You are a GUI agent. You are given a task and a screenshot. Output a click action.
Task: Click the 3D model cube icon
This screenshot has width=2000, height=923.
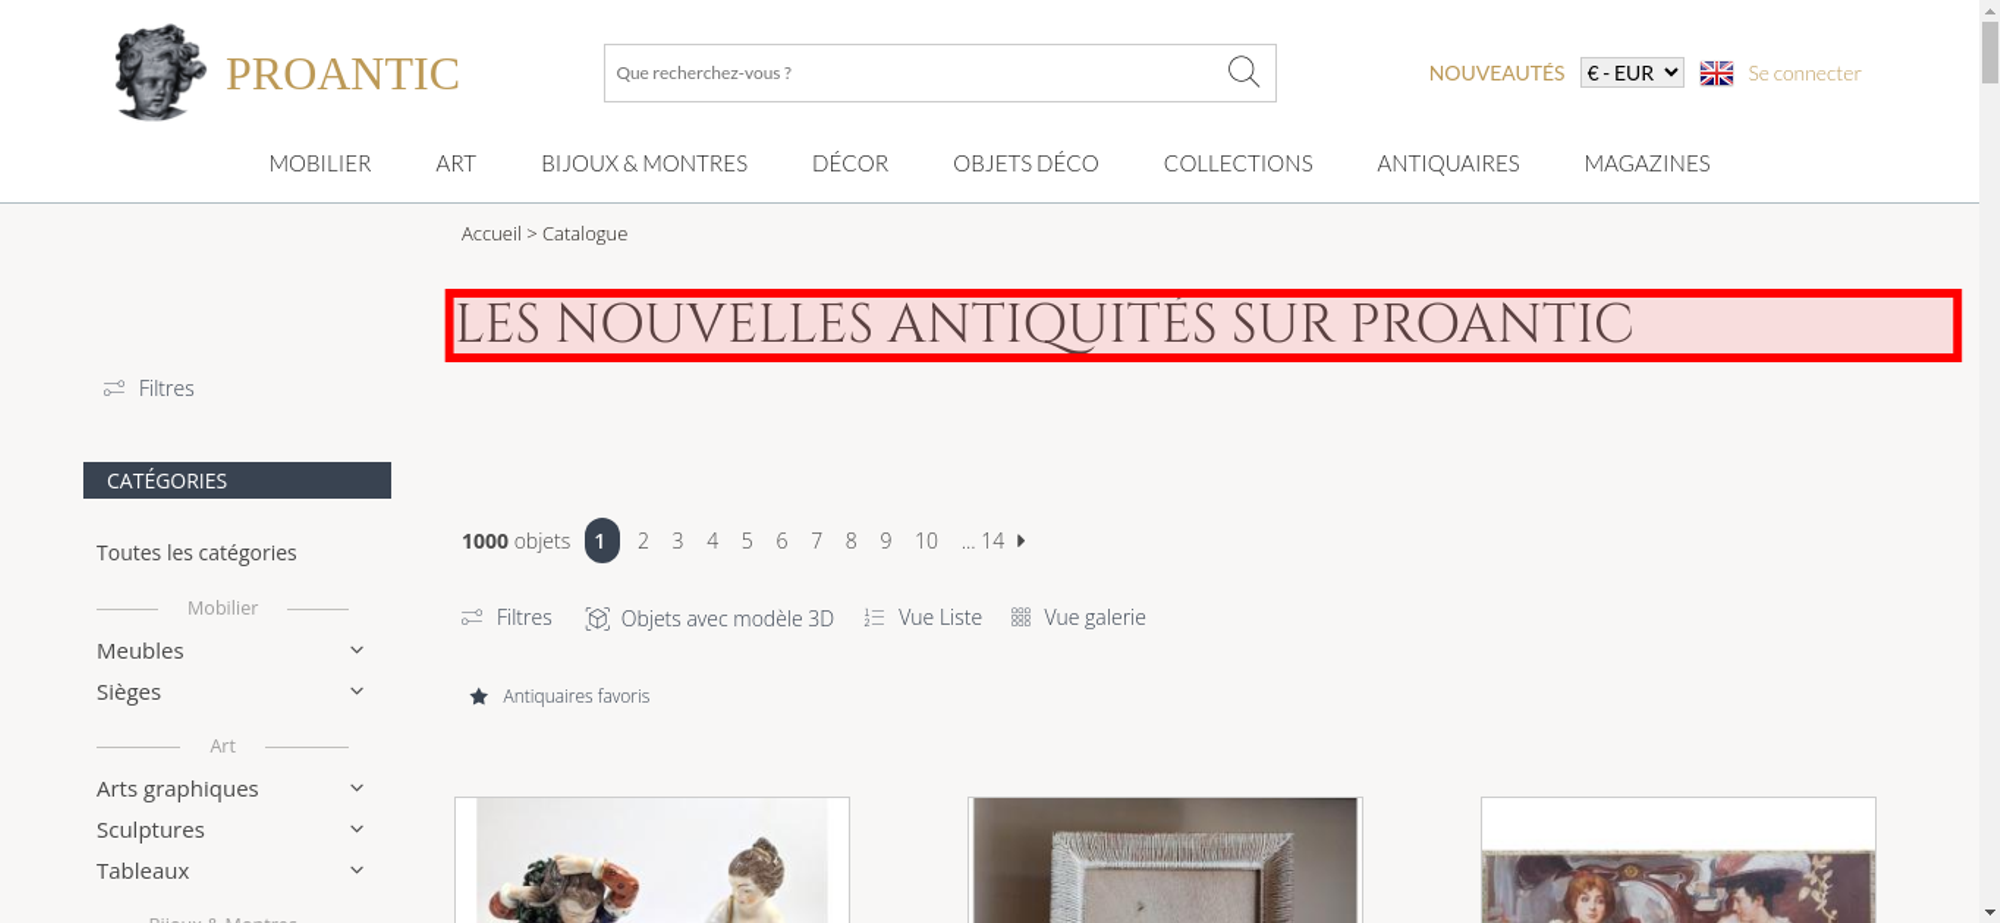597,619
